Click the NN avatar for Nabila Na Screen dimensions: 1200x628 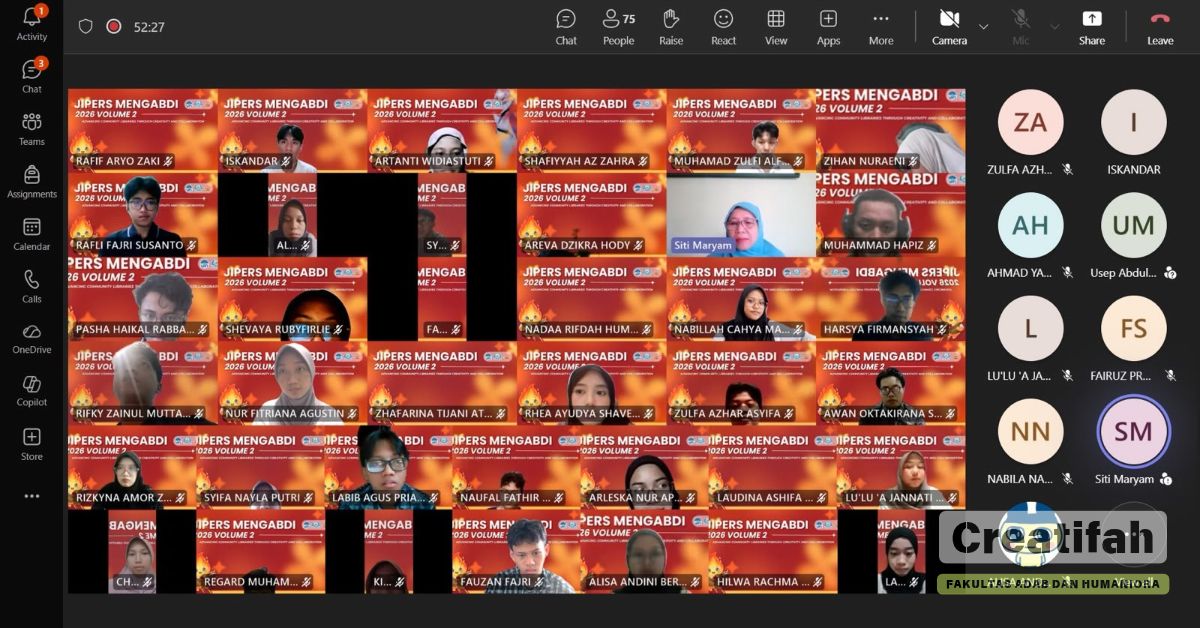pos(1030,431)
